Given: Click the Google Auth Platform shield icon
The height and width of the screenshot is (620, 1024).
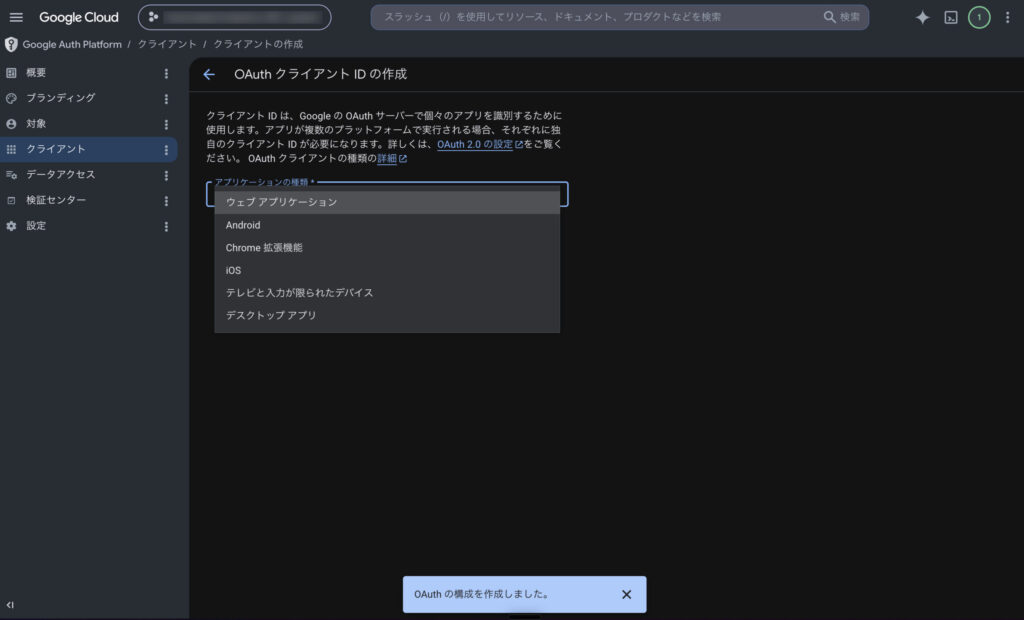Looking at the screenshot, I should click(x=11, y=44).
